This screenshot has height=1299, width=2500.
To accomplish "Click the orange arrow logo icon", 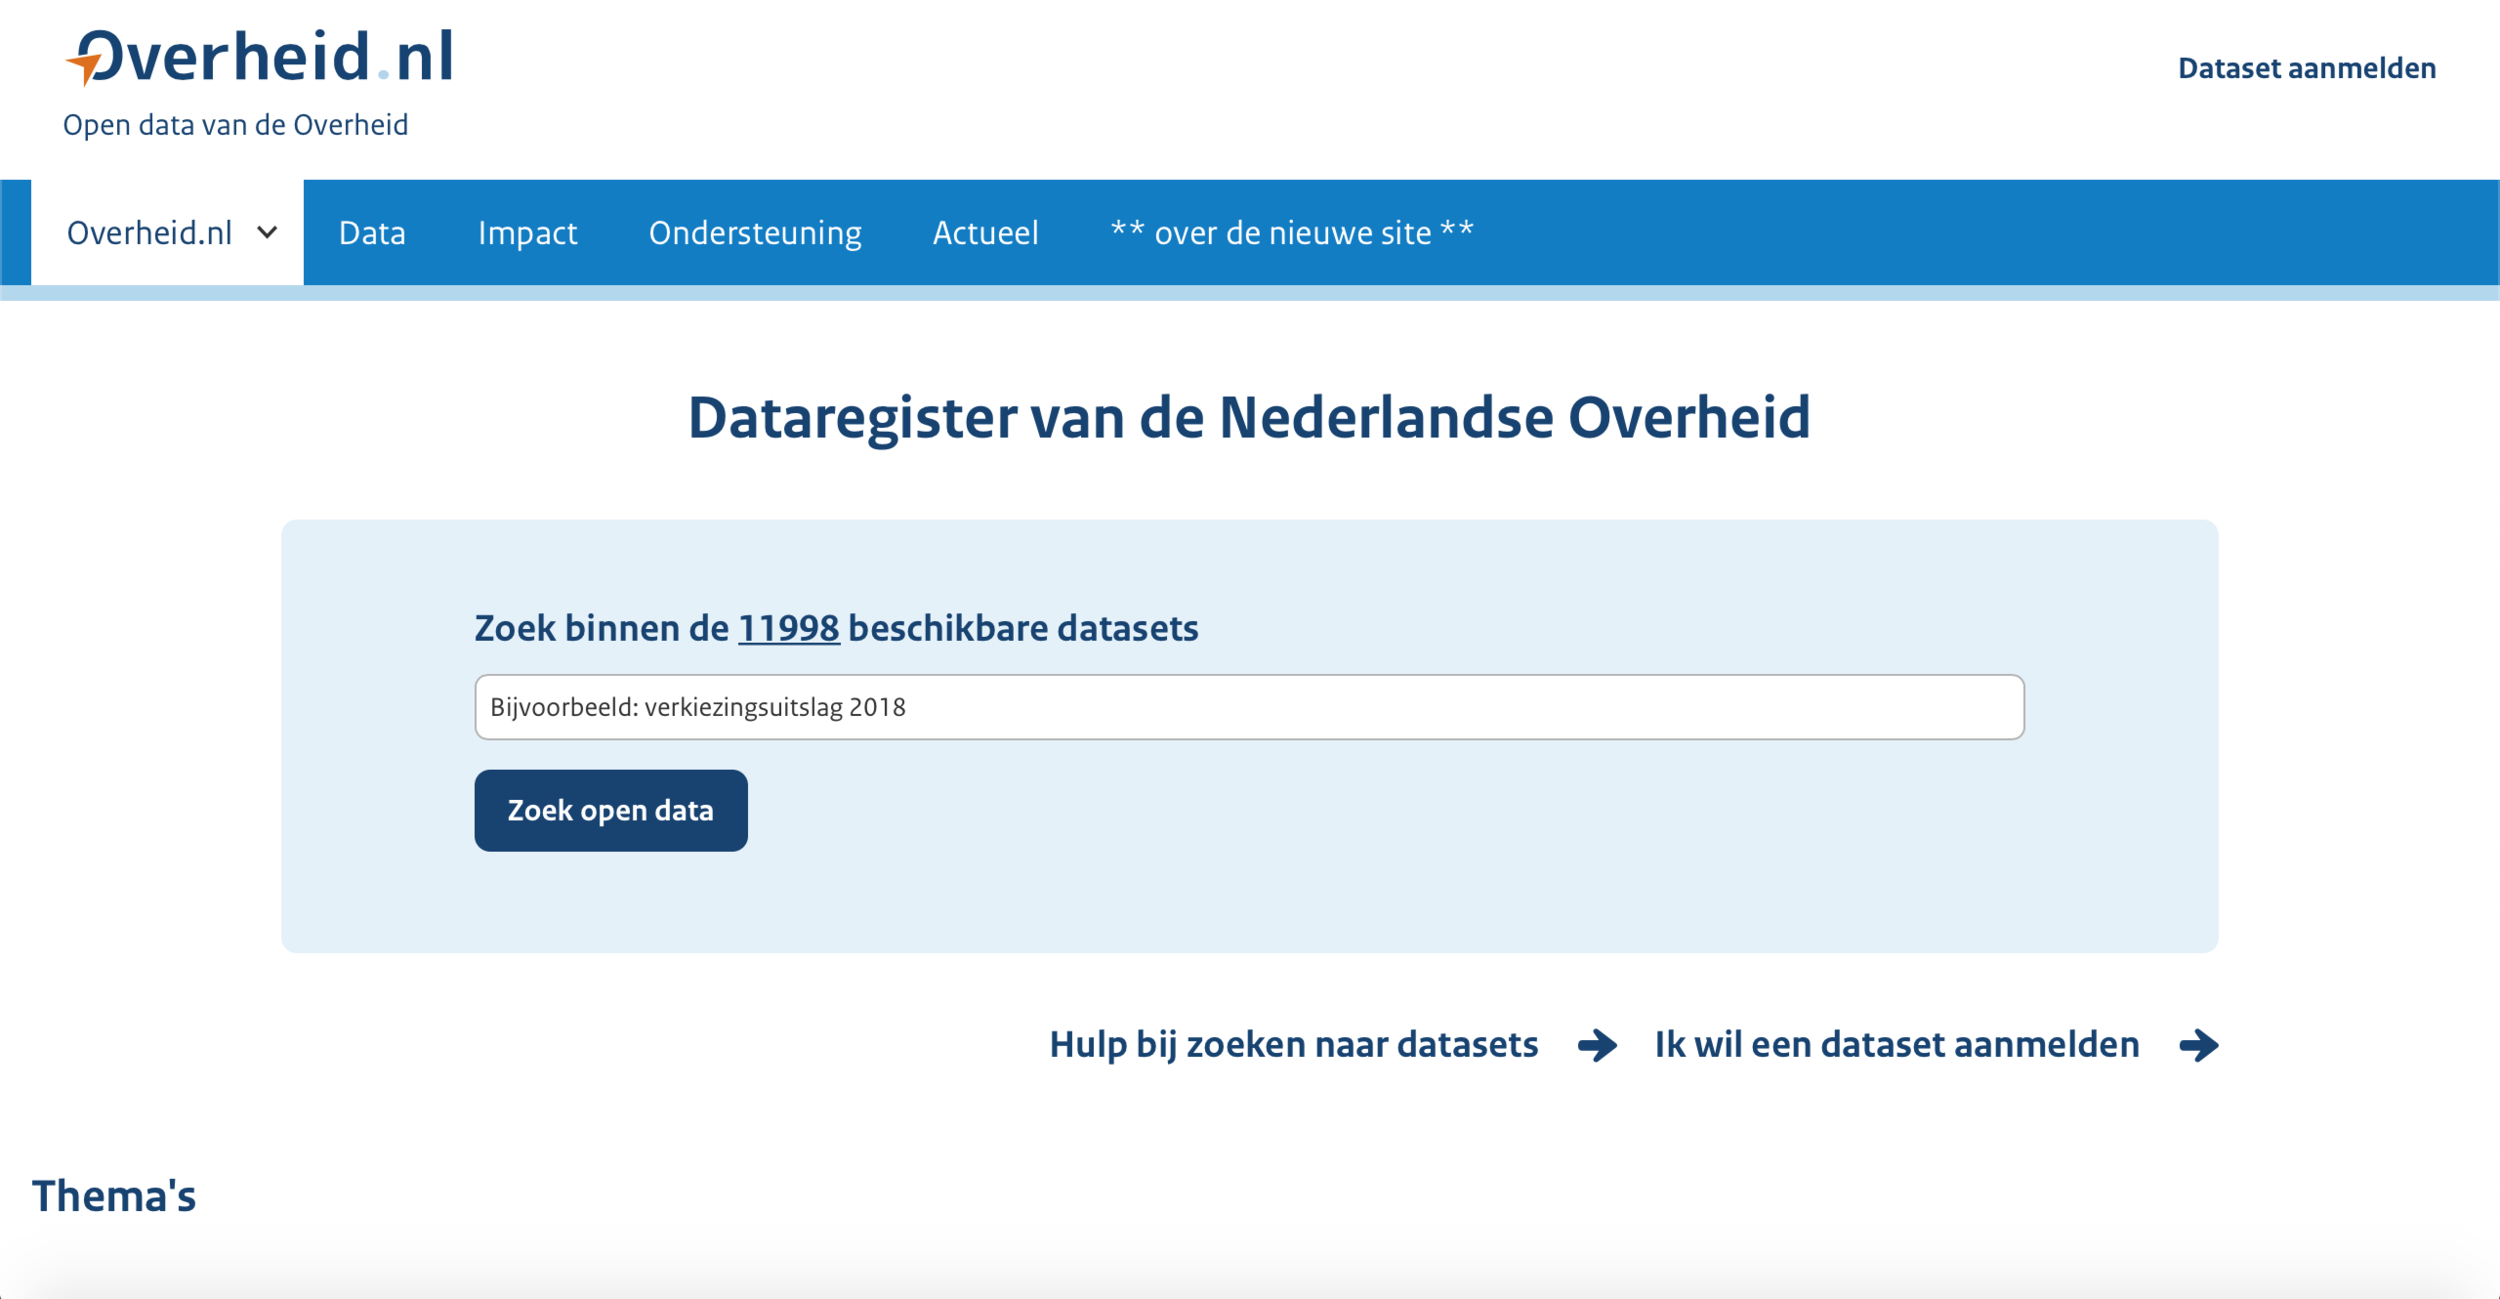I will pos(85,66).
